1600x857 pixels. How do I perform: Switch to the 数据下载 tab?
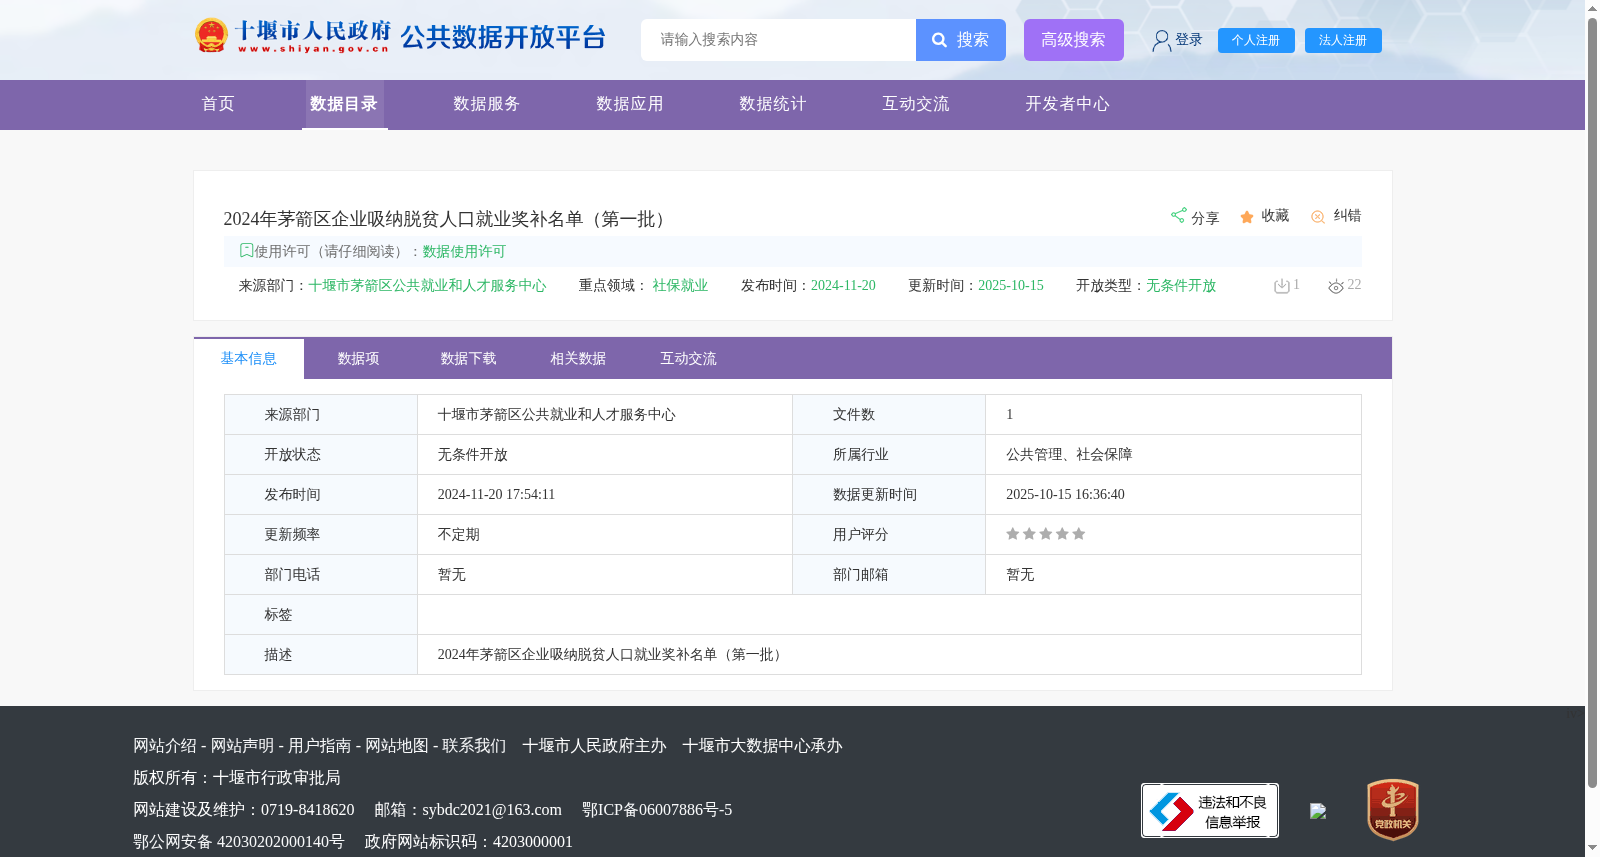tap(468, 359)
